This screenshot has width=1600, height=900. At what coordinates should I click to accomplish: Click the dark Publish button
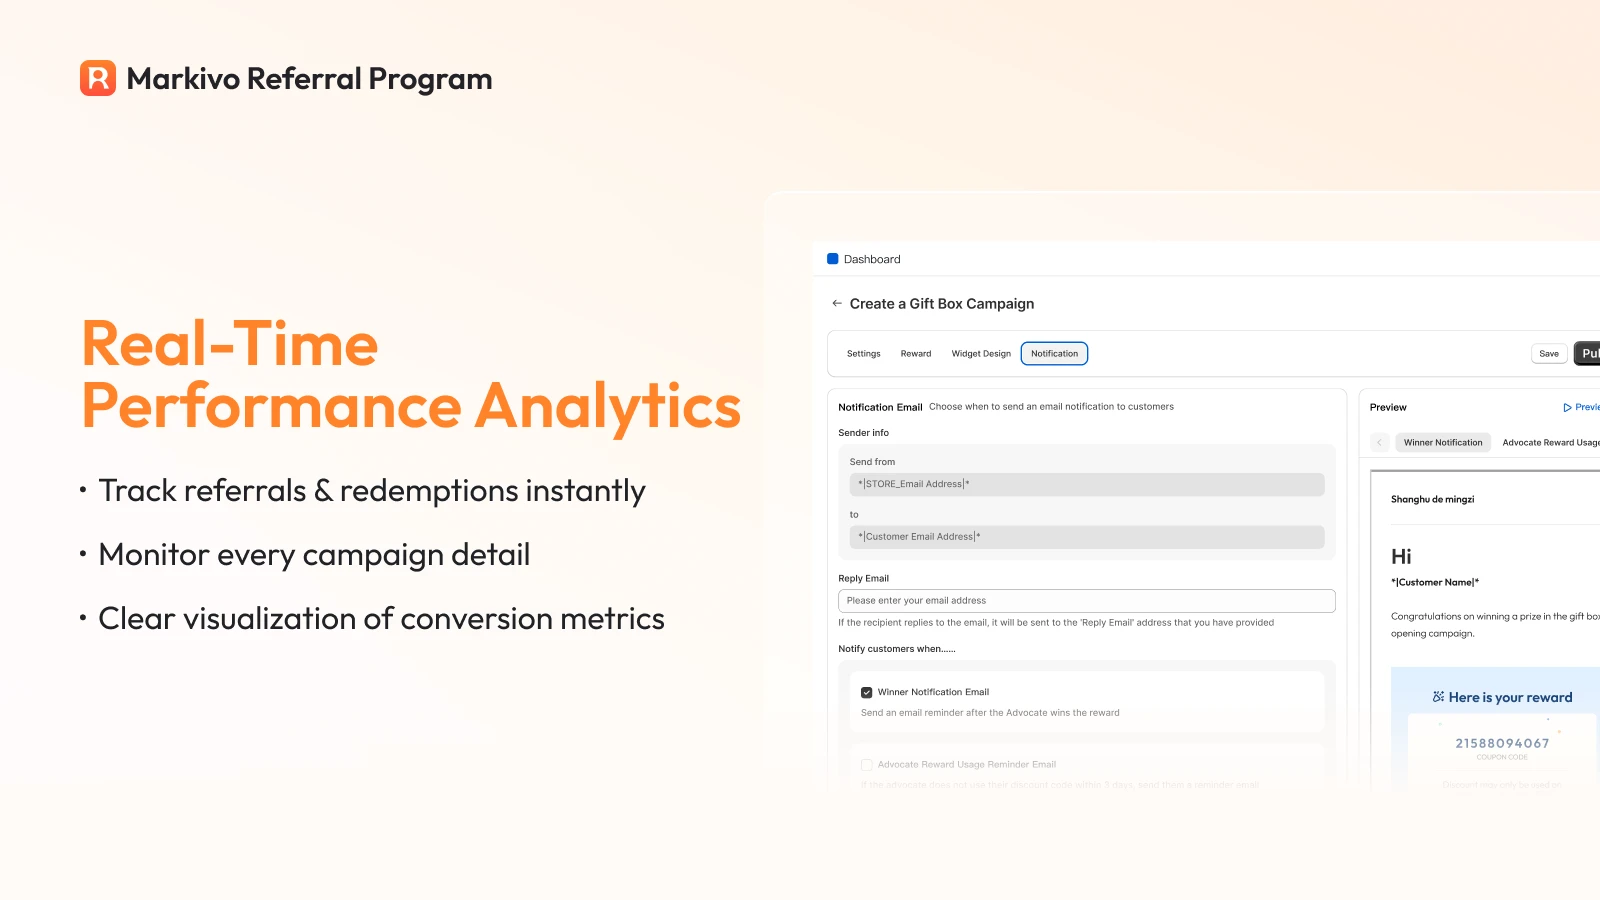[x=1587, y=354]
